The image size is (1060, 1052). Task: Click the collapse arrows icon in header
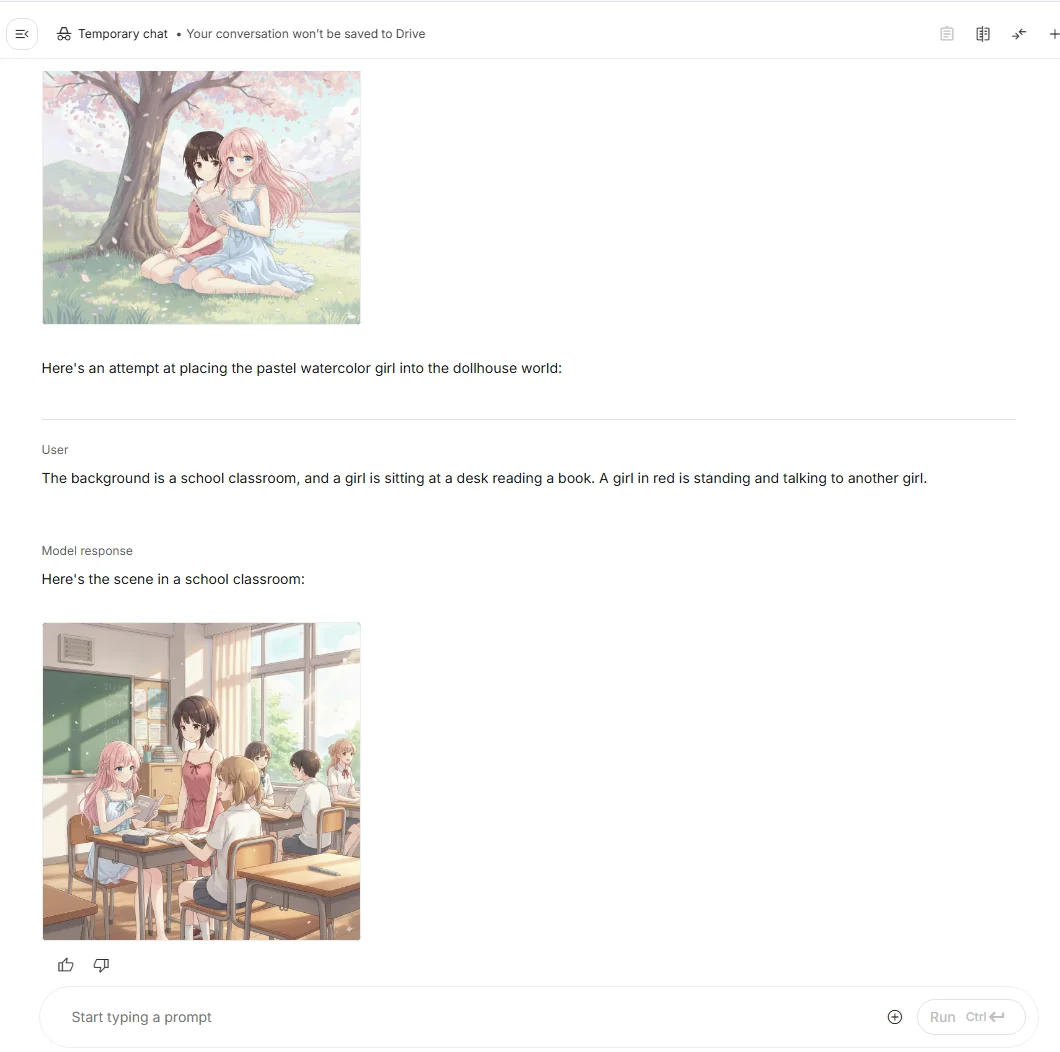tap(1019, 34)
